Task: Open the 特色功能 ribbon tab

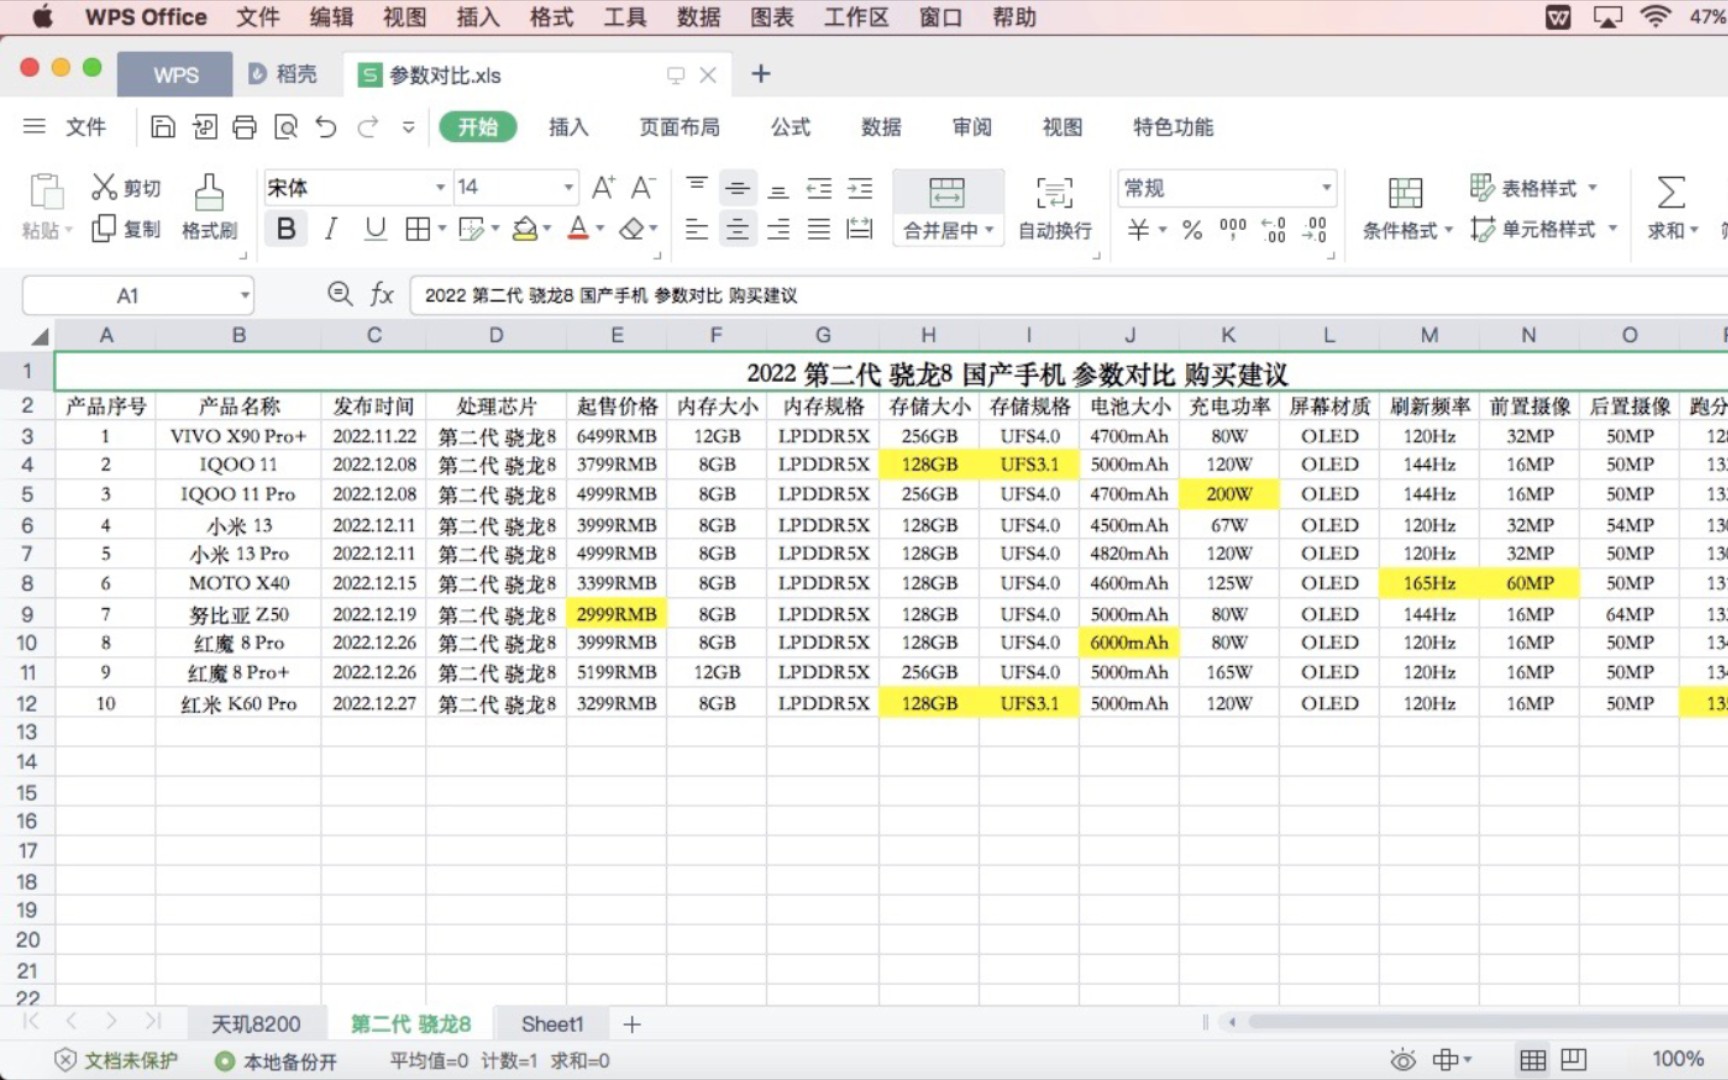Action: point(1173,127)
